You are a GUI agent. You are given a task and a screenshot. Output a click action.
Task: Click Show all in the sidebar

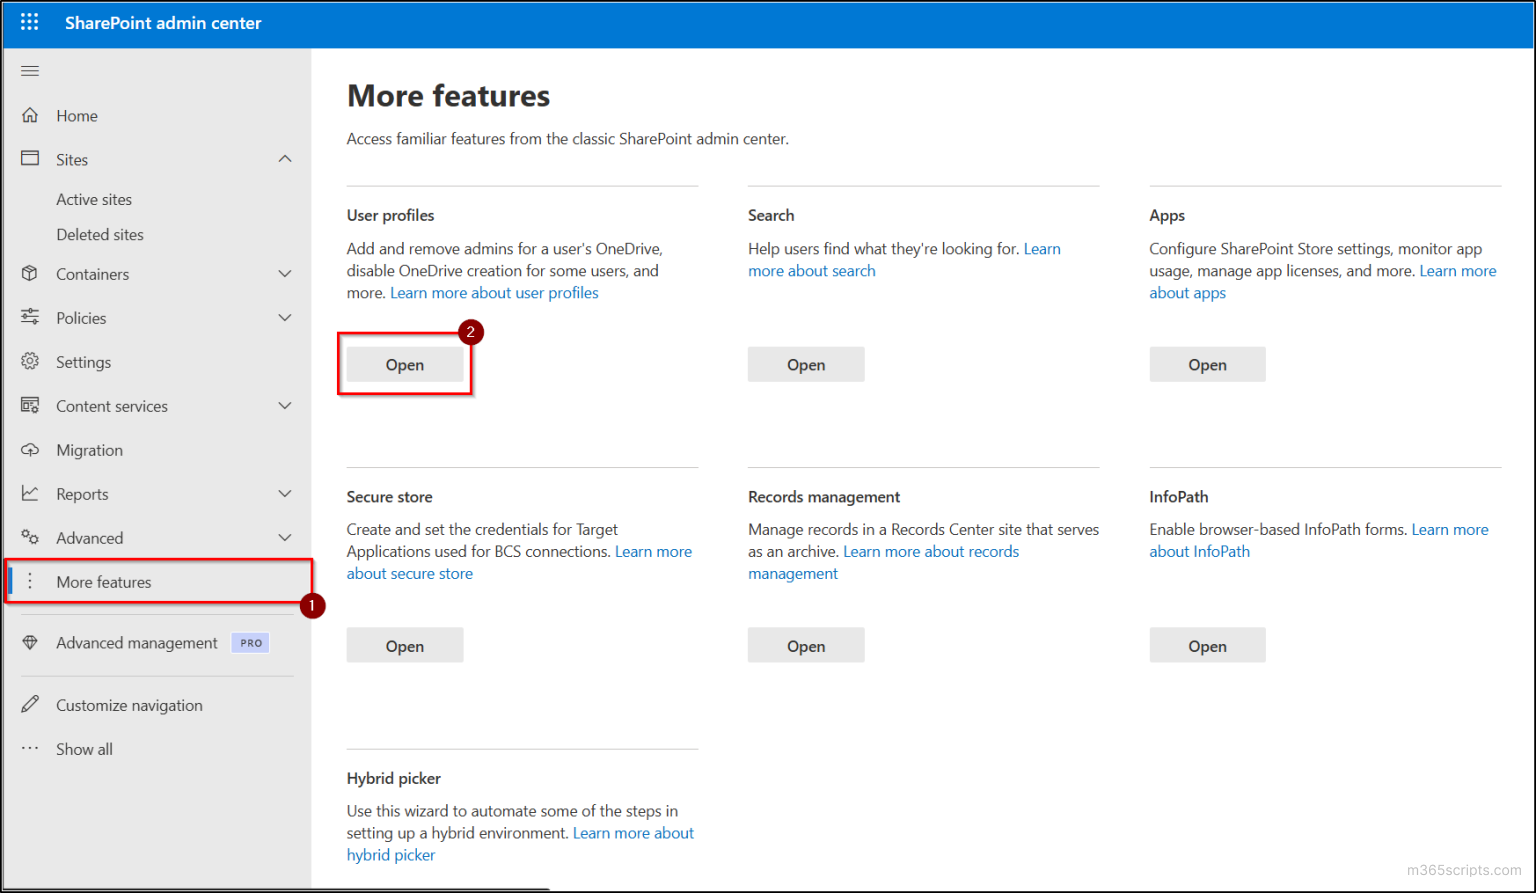pos(84,748)
